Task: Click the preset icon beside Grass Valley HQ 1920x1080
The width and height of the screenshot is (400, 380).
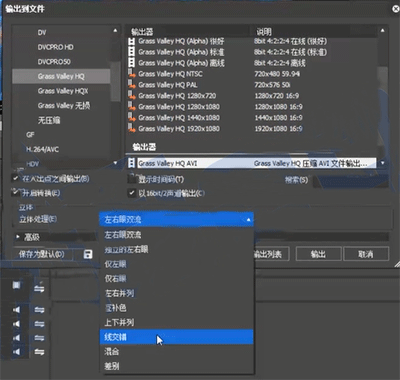Action: pos(132,129)
